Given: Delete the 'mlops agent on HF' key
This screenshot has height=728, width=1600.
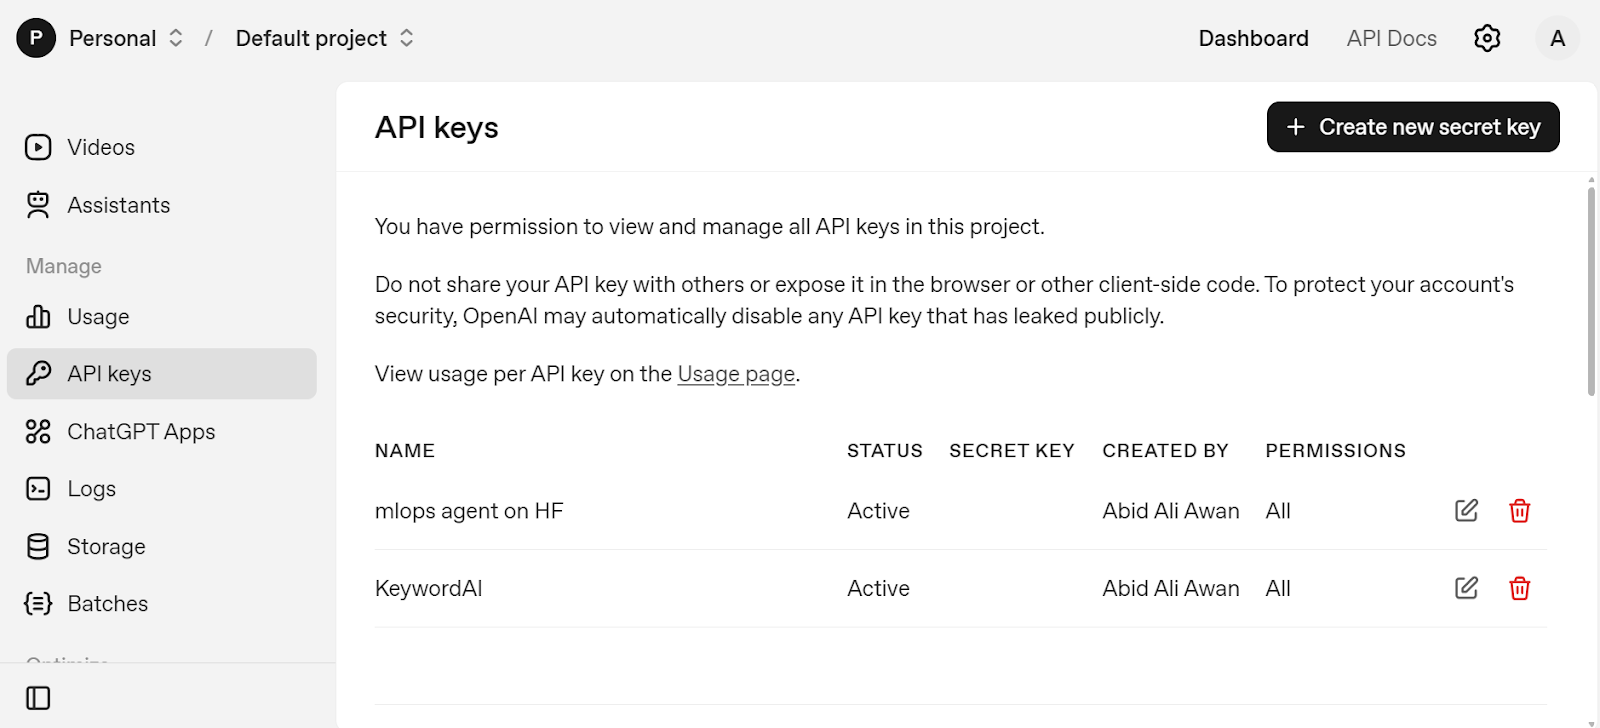Looking at the screenshot, I should [x=1519, y=511].
